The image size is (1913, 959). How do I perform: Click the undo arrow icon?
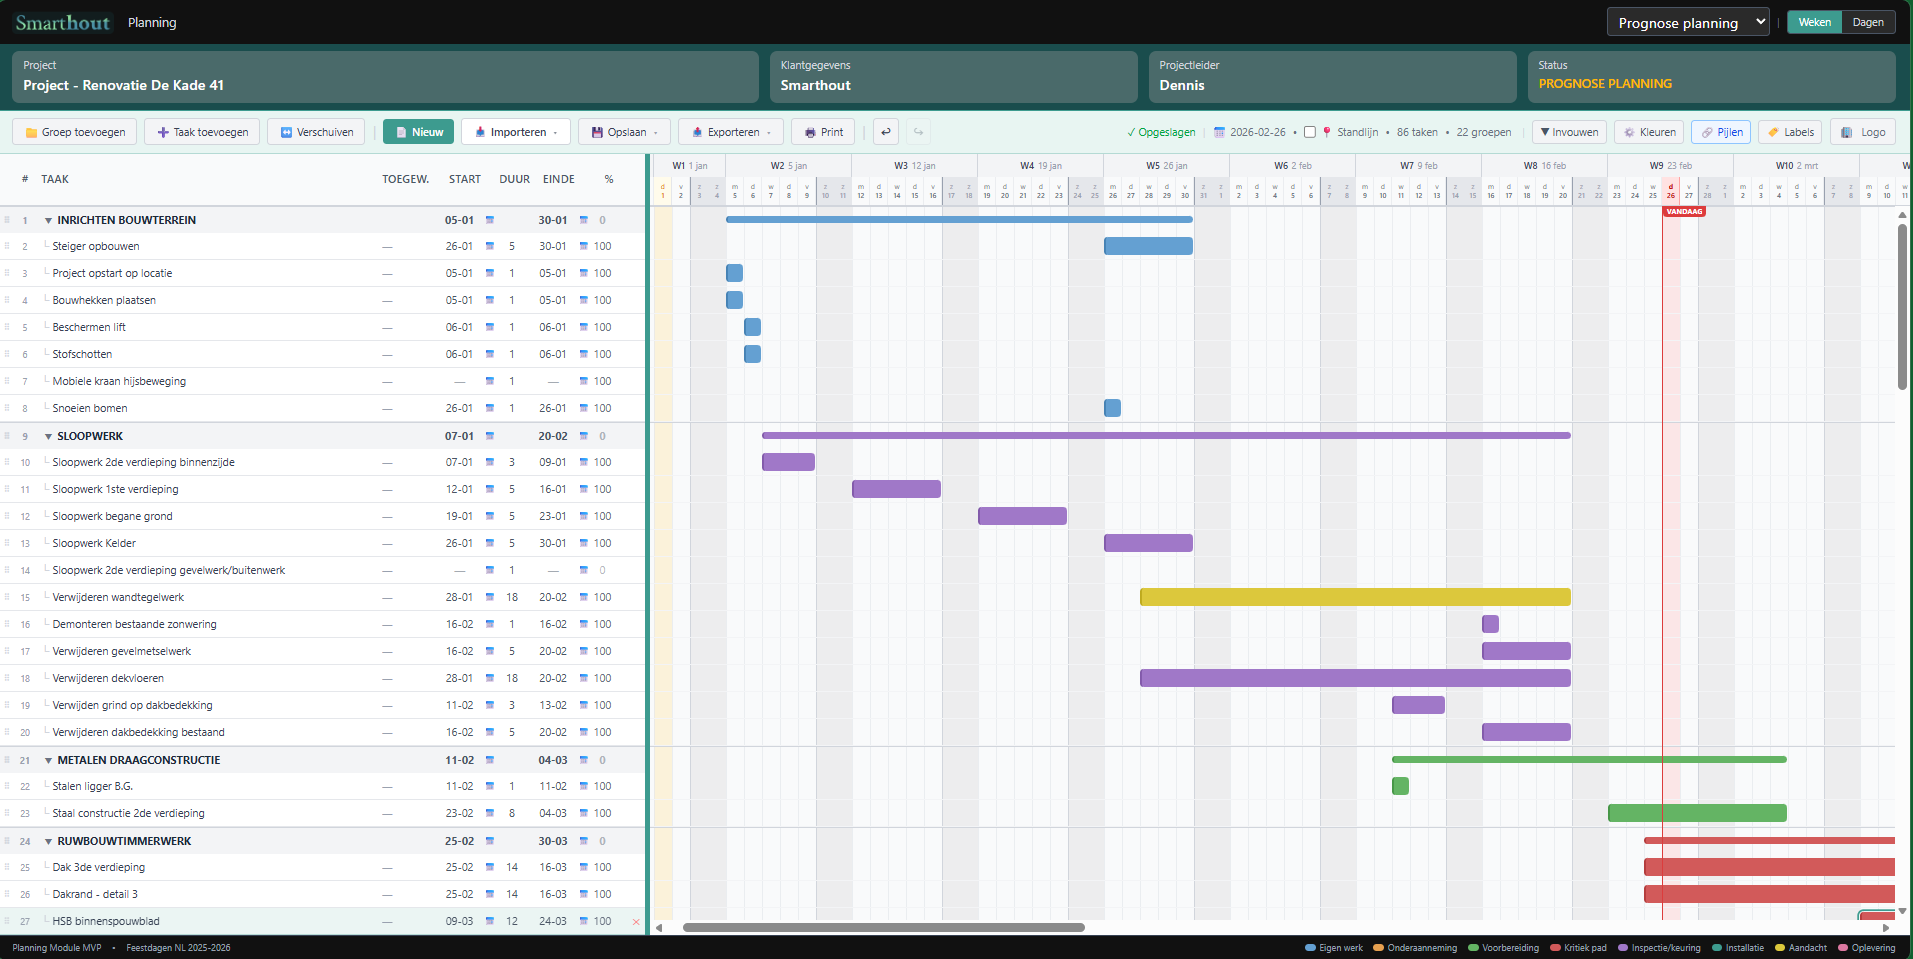[886, 131]
